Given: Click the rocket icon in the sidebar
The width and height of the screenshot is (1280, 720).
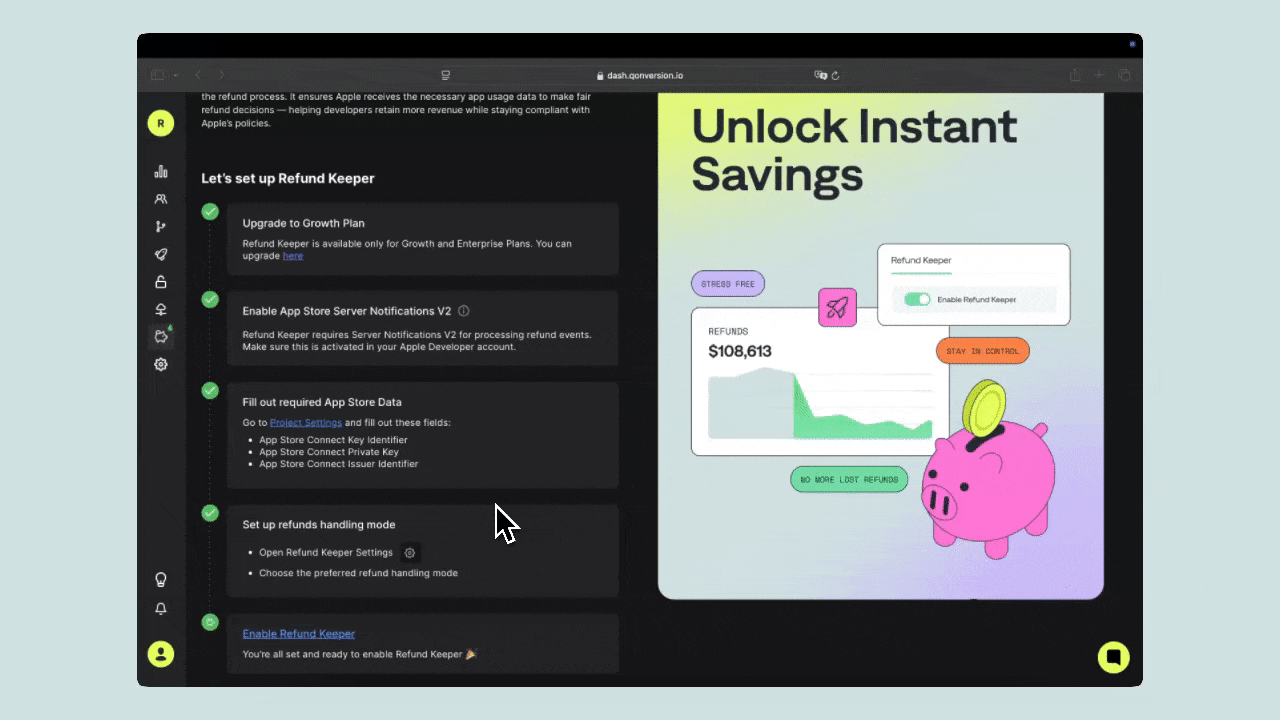Looking at the screenshot, I should click(x=161, y=254).
